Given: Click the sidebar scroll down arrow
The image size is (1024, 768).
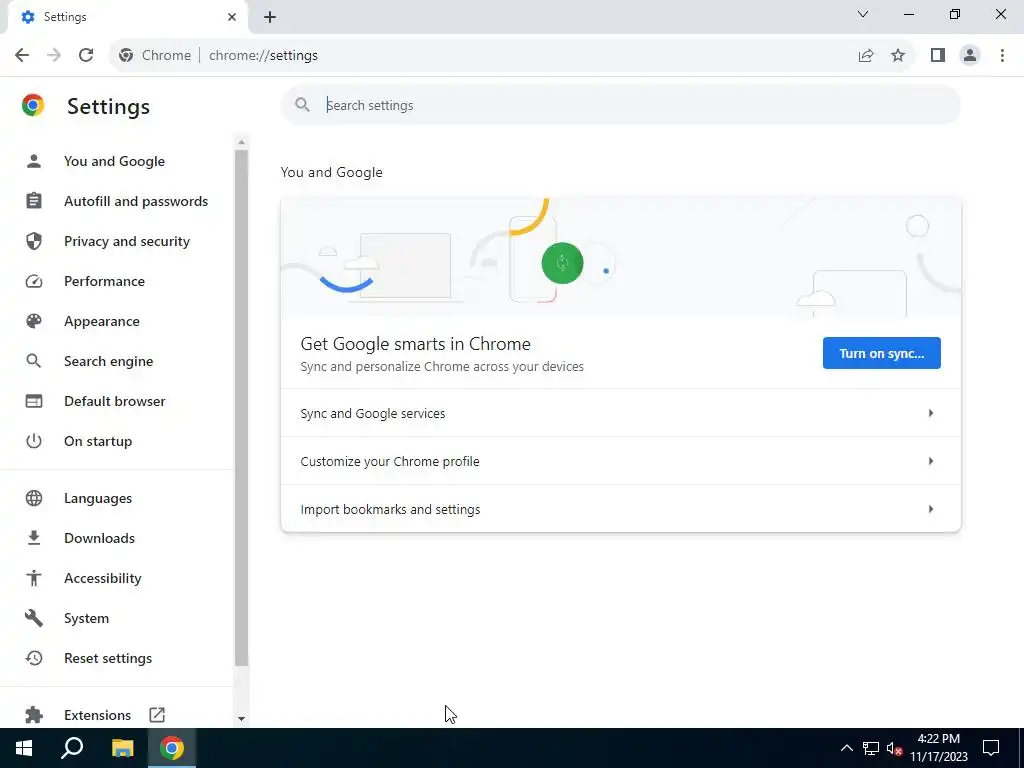Looking at the screenshot, I should tap(241, 718).
